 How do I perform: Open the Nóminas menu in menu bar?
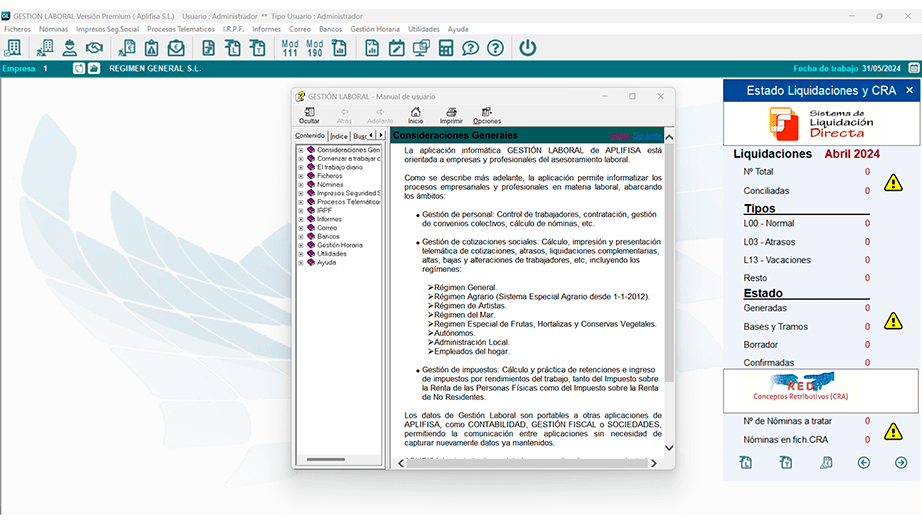54,29
